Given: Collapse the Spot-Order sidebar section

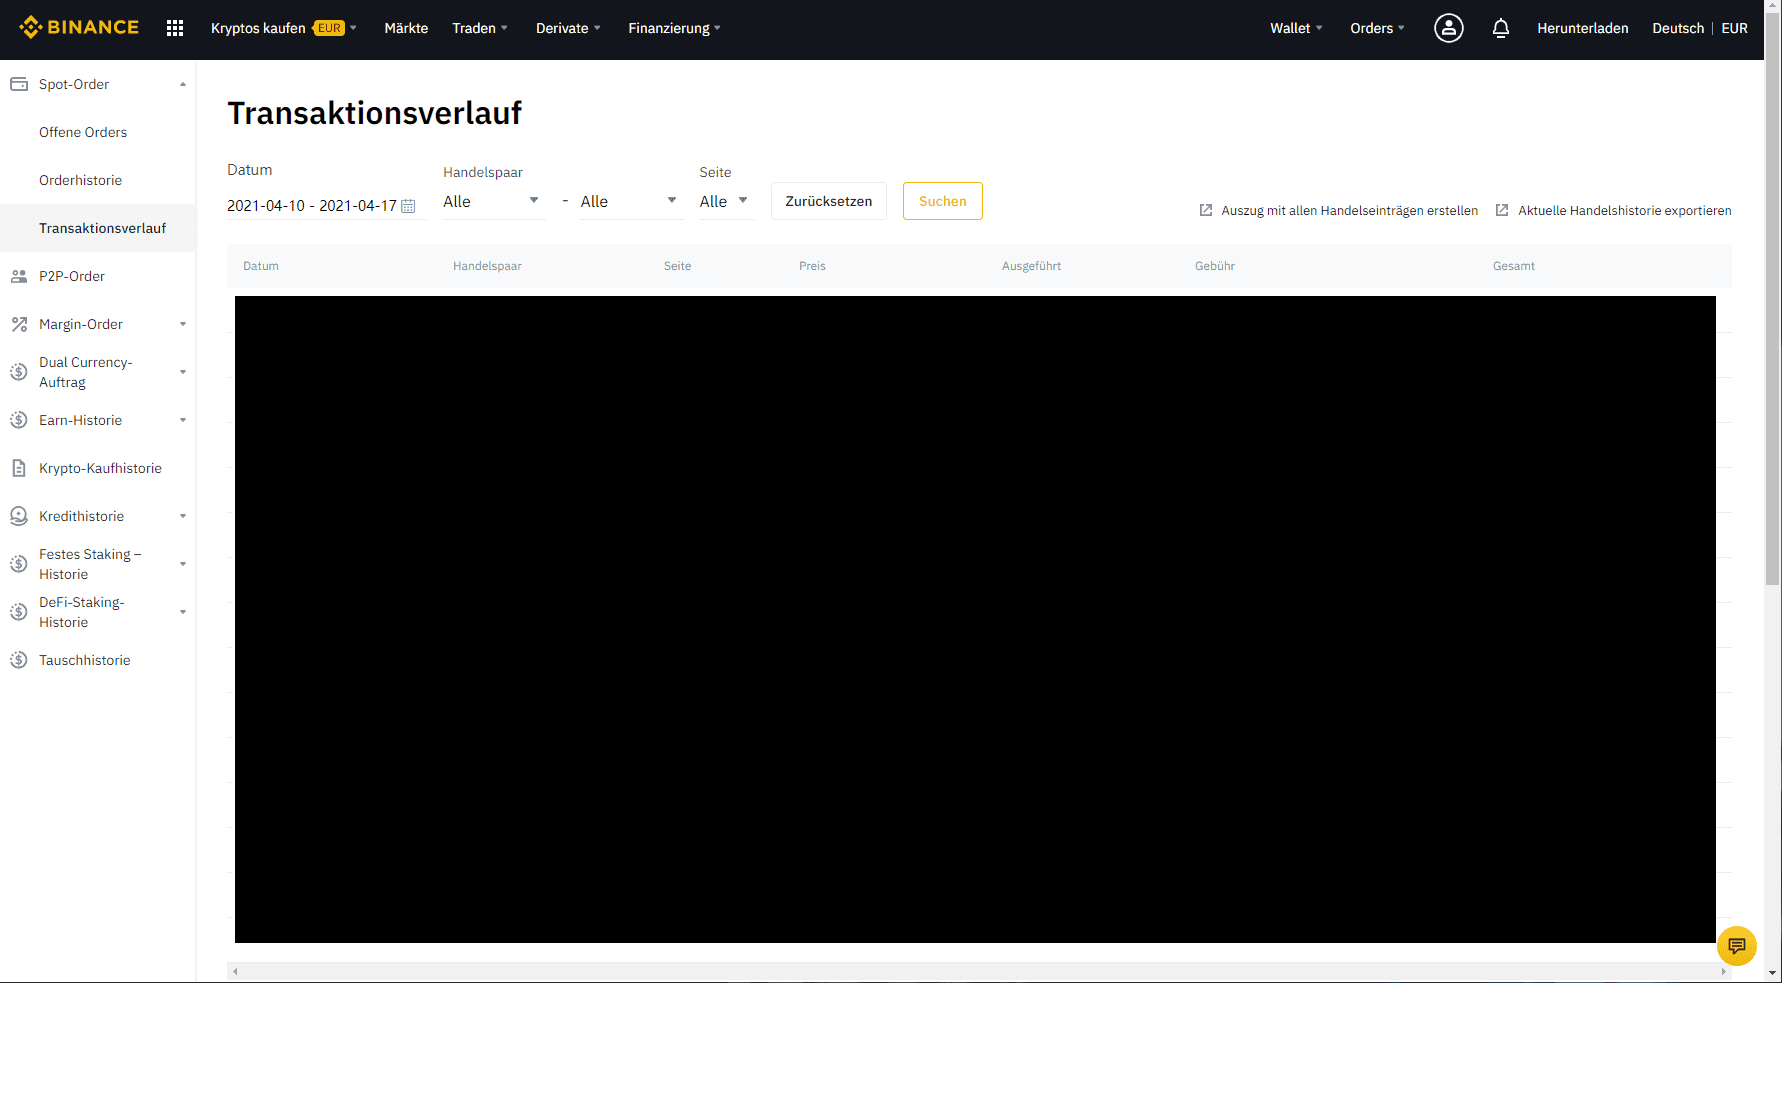Looking at the screenshot, I should 183,84.
